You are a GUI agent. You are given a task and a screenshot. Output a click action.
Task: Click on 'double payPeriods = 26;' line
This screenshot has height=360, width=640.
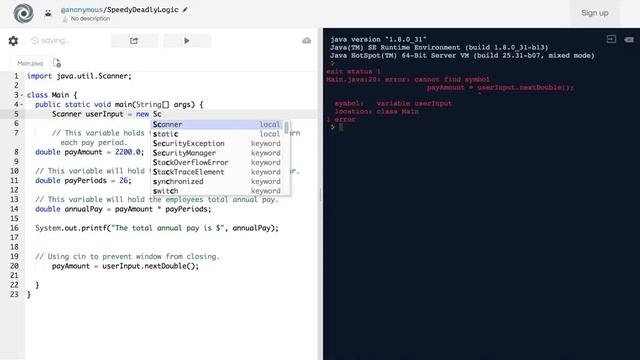[x=83, y=180]
